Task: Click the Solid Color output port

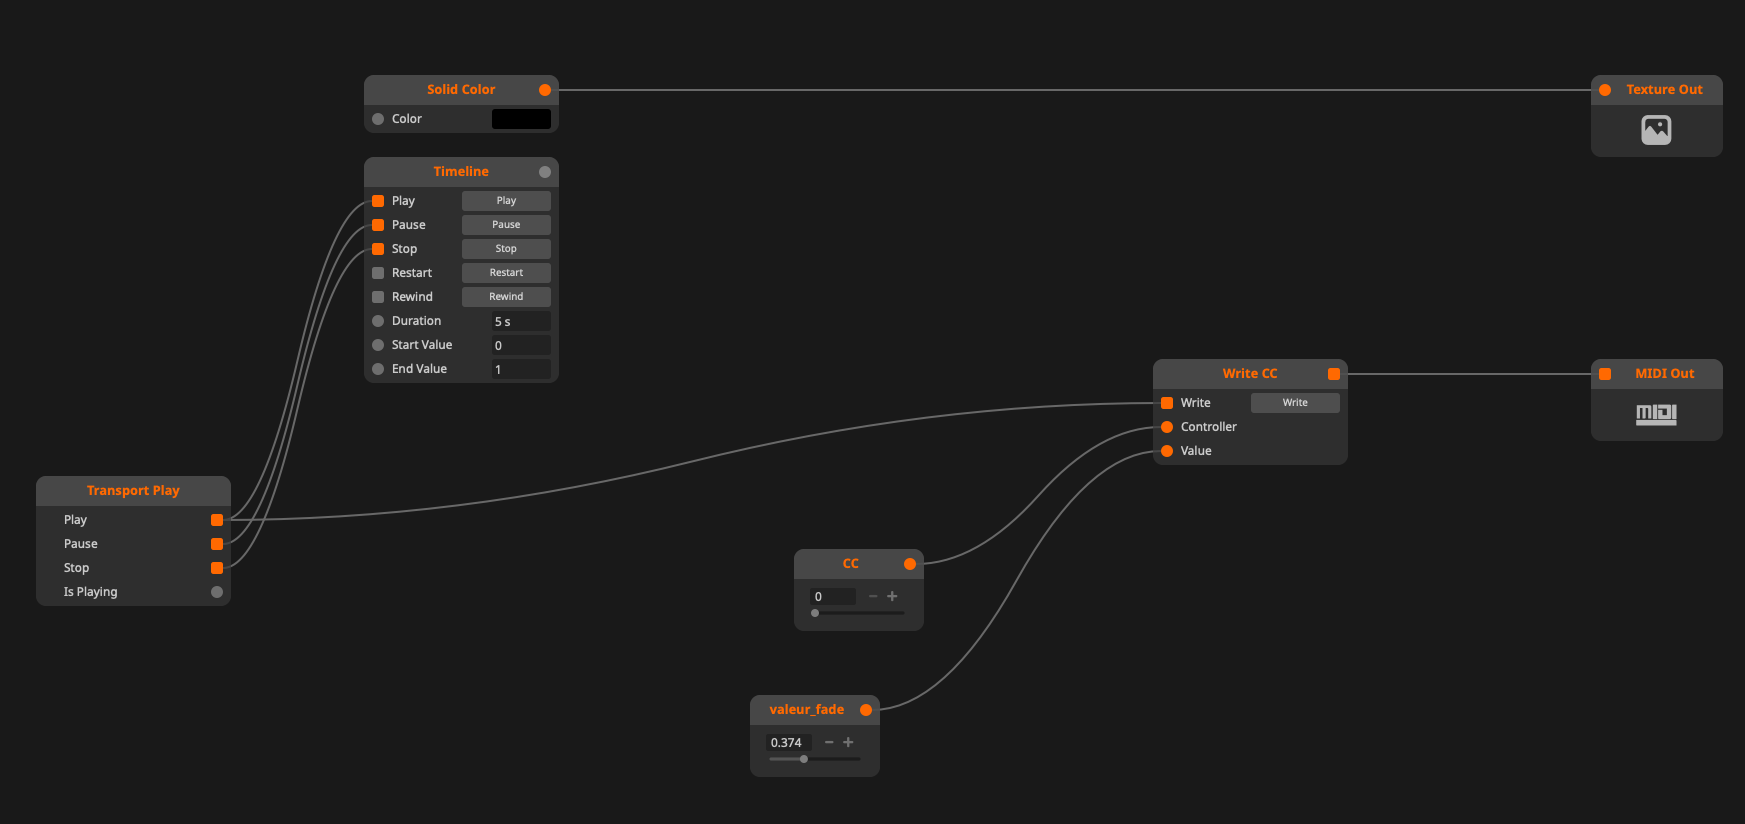Action: pyautogui.click(x=545, y=90)
